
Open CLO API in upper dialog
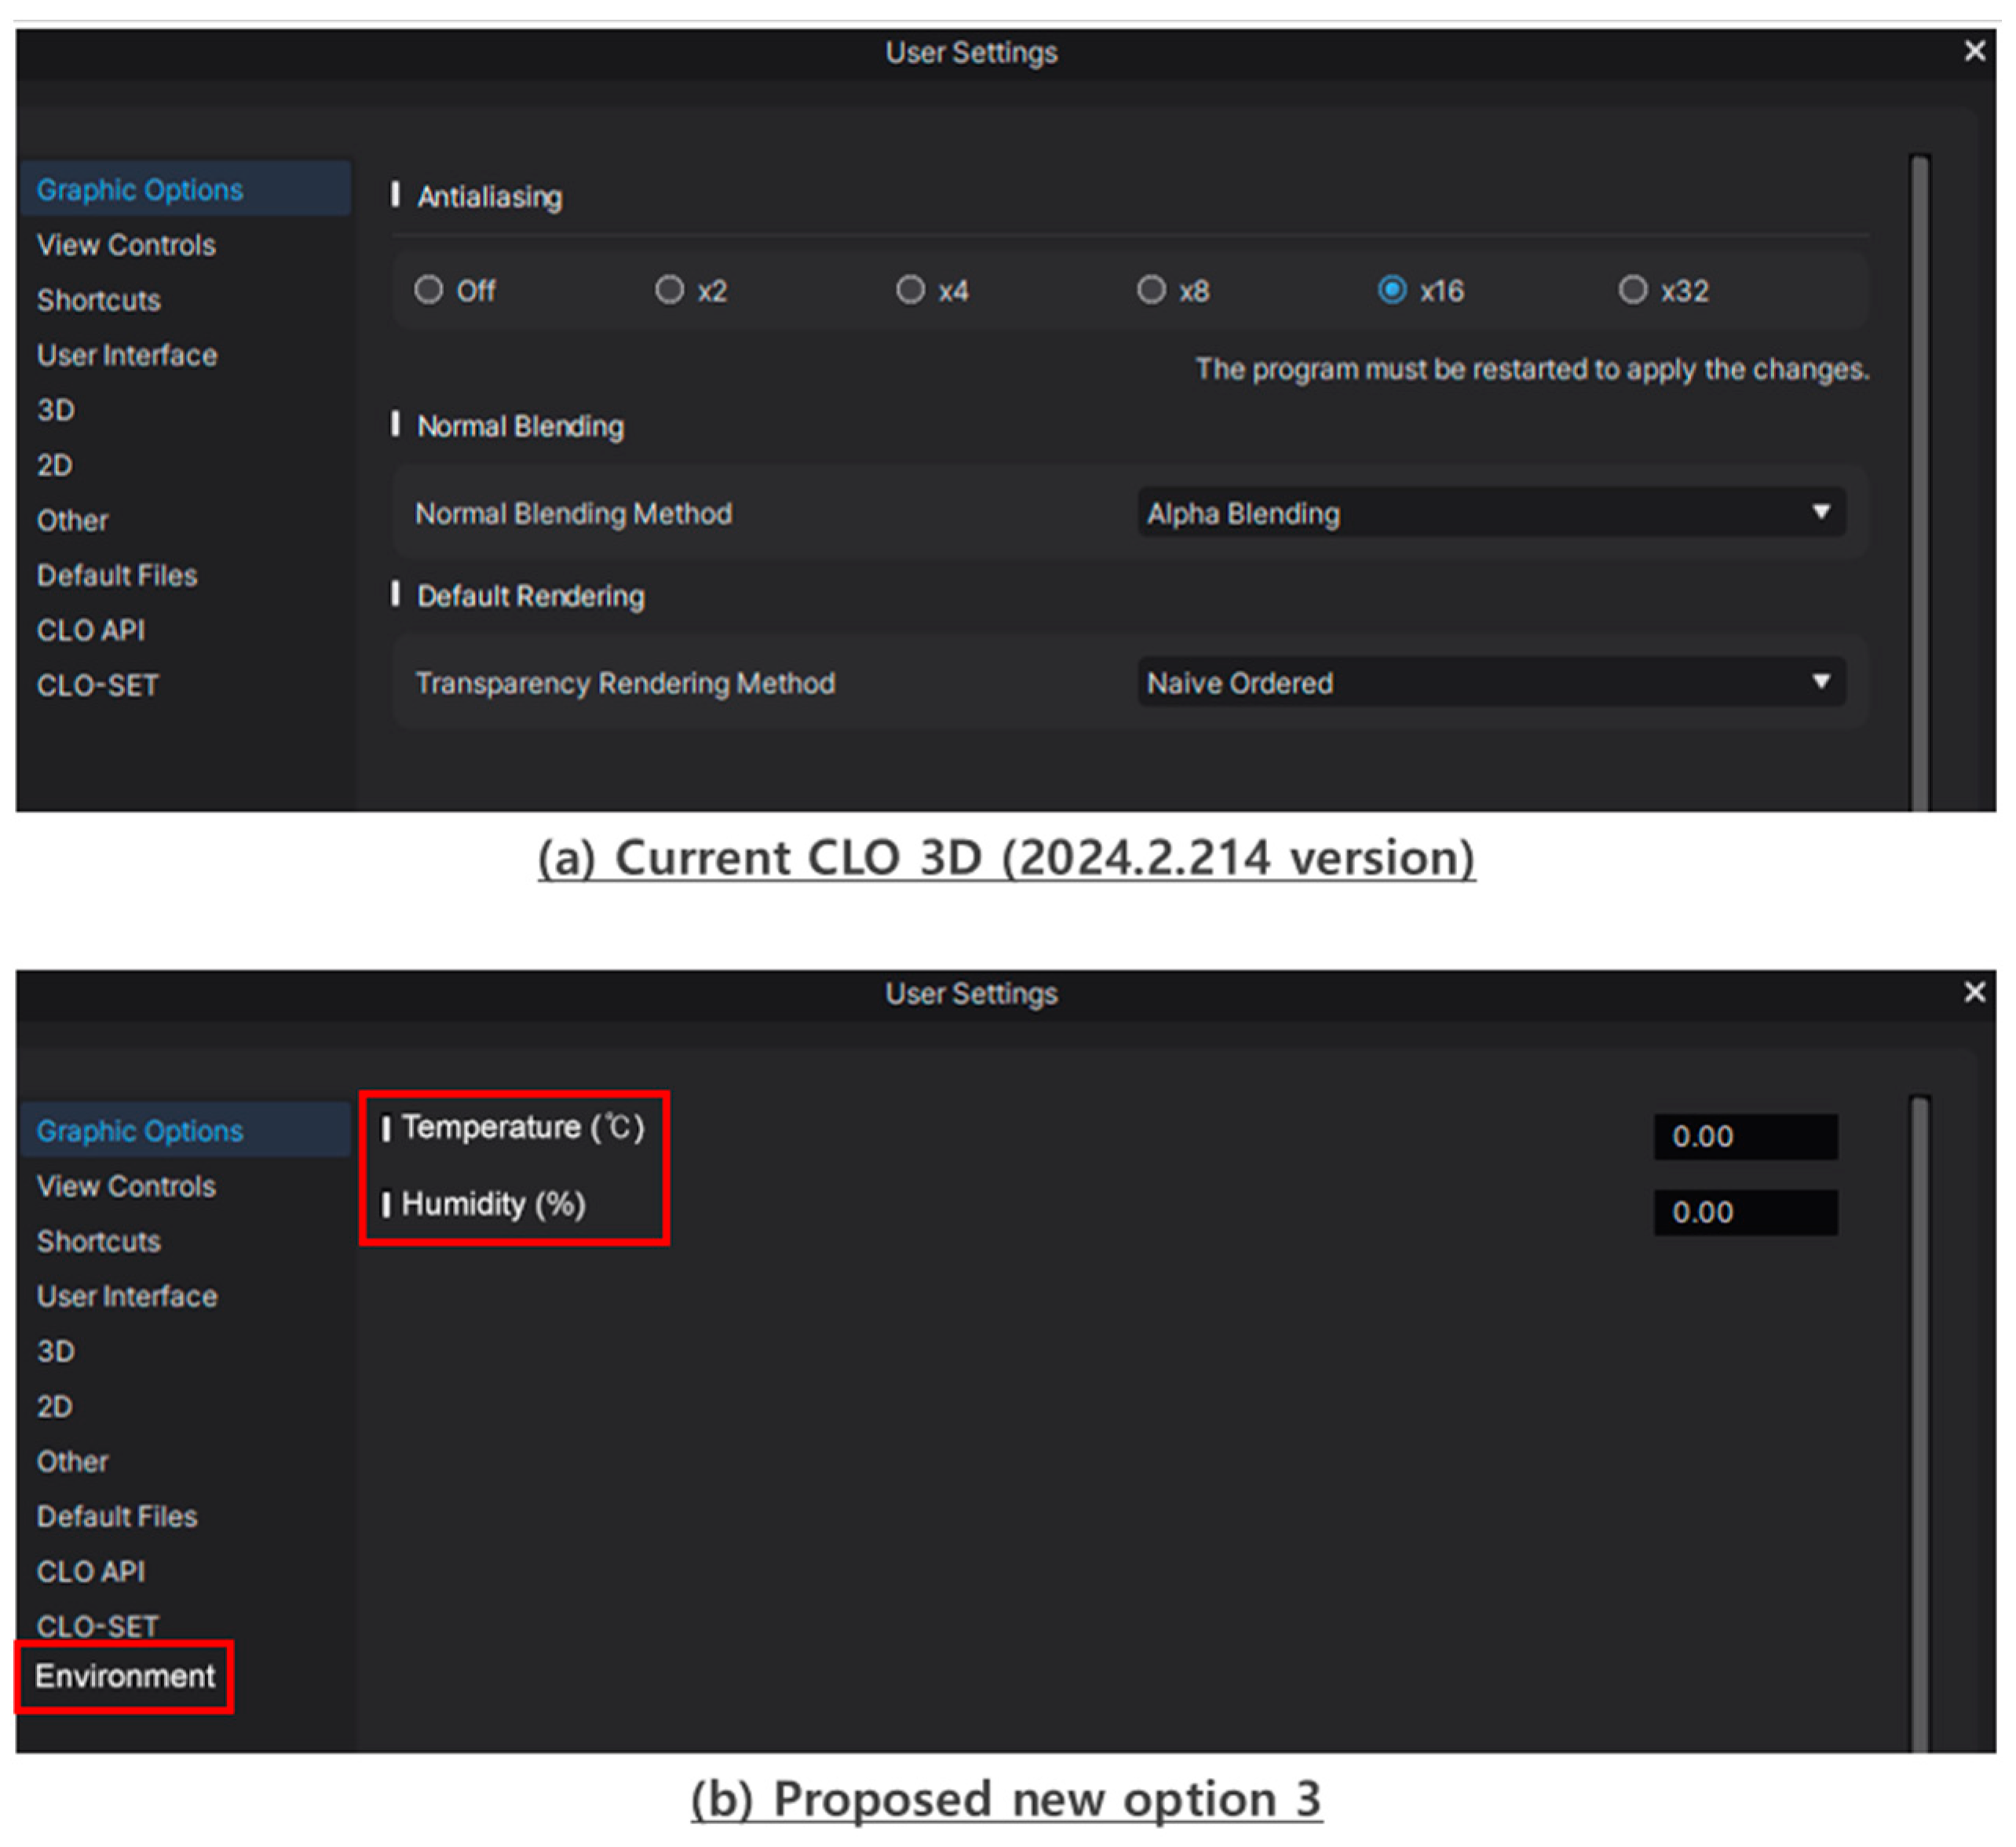click(91, 630)
